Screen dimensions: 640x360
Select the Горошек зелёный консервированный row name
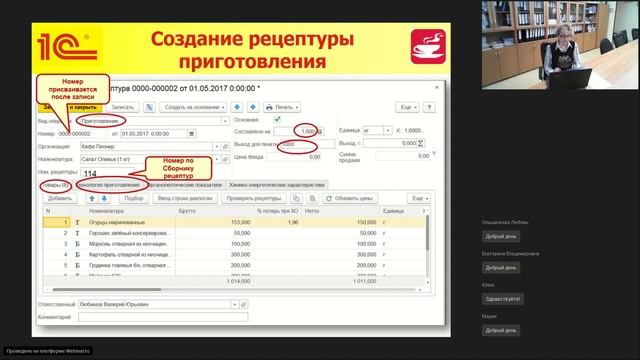129,233
